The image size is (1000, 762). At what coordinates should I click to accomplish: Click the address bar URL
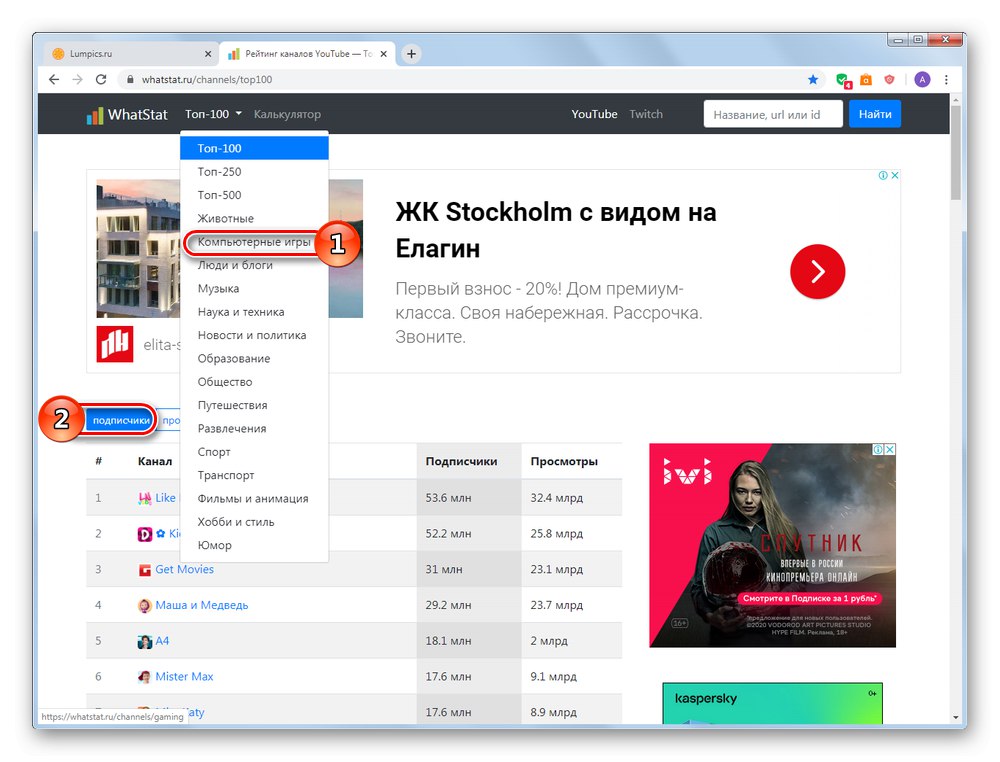pyautogui.click(x=207, y=80)
